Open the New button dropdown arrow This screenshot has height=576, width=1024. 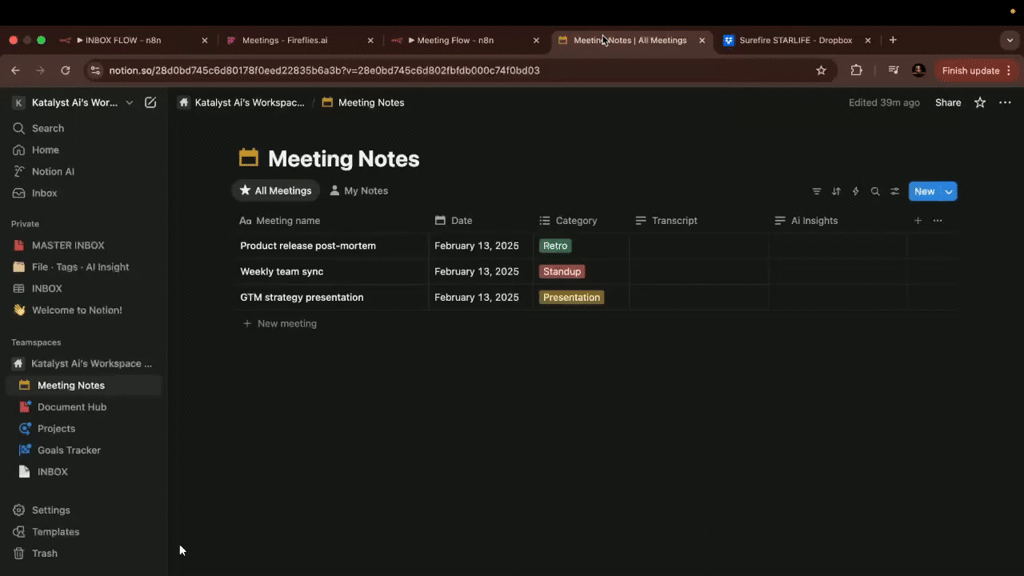click(x=946, y=191)
